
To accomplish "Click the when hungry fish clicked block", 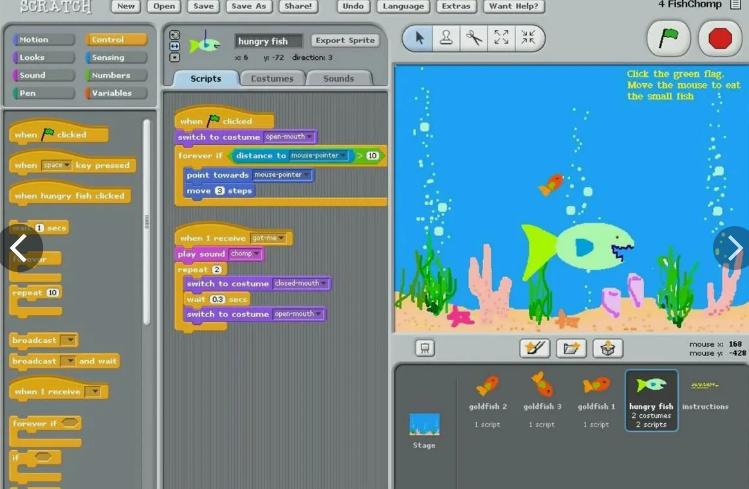I will (70, 193).
